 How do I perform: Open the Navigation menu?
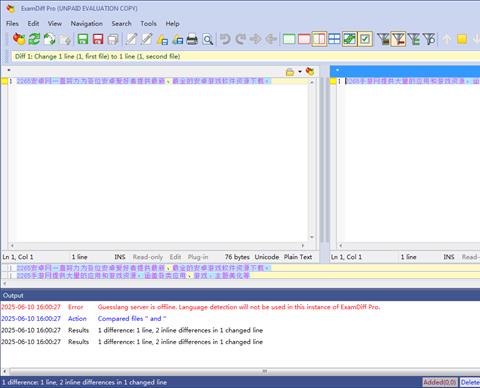pos(87,24)
